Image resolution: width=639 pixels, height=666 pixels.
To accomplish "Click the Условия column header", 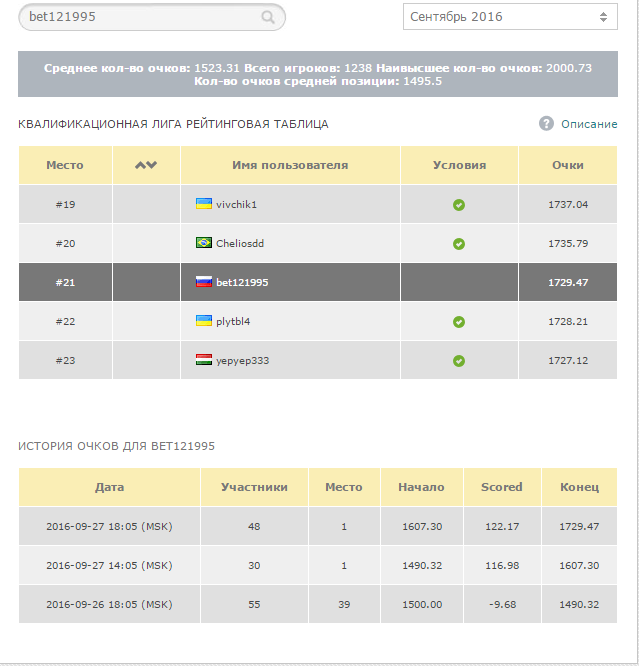I will pos(459,165).
